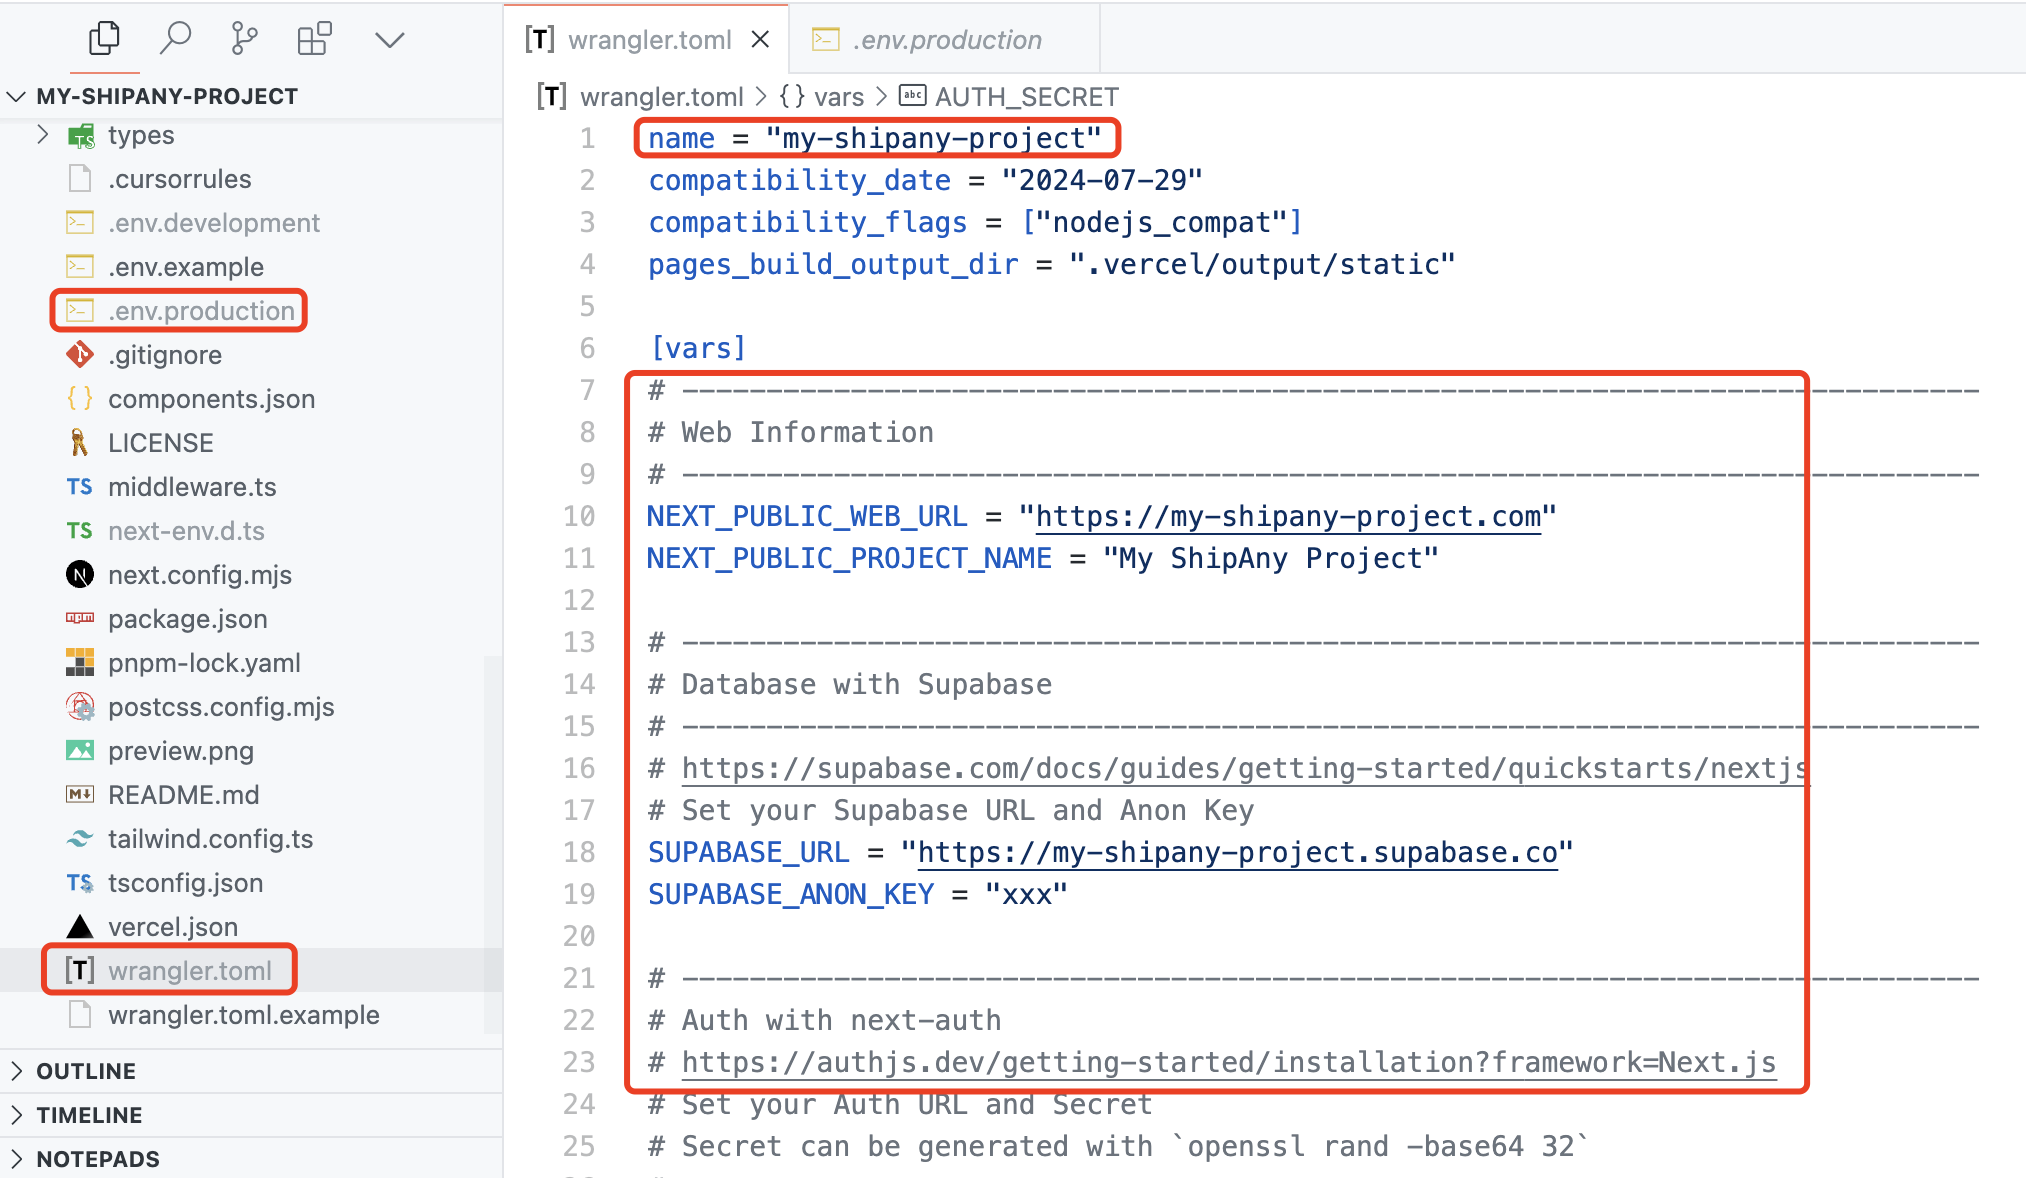Open the Source Control icon
The height and width of the screenshot is (1178, 2026).
(244, 40)
